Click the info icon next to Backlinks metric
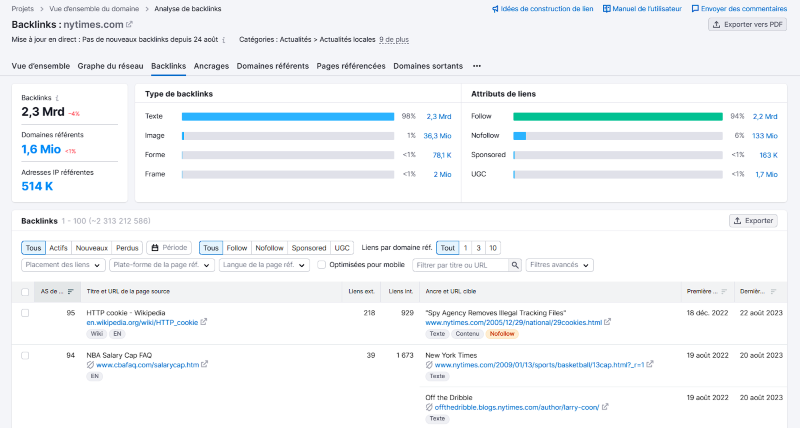 coord(57,98)
